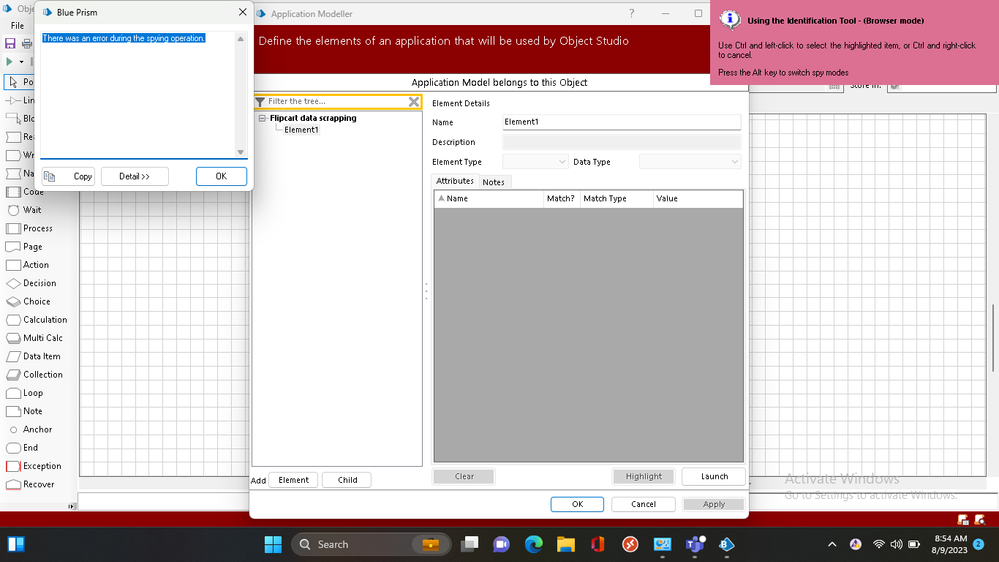Click OK in the Blue Prism error dialog
Viewport: 999px width, 562px height.
221,176
